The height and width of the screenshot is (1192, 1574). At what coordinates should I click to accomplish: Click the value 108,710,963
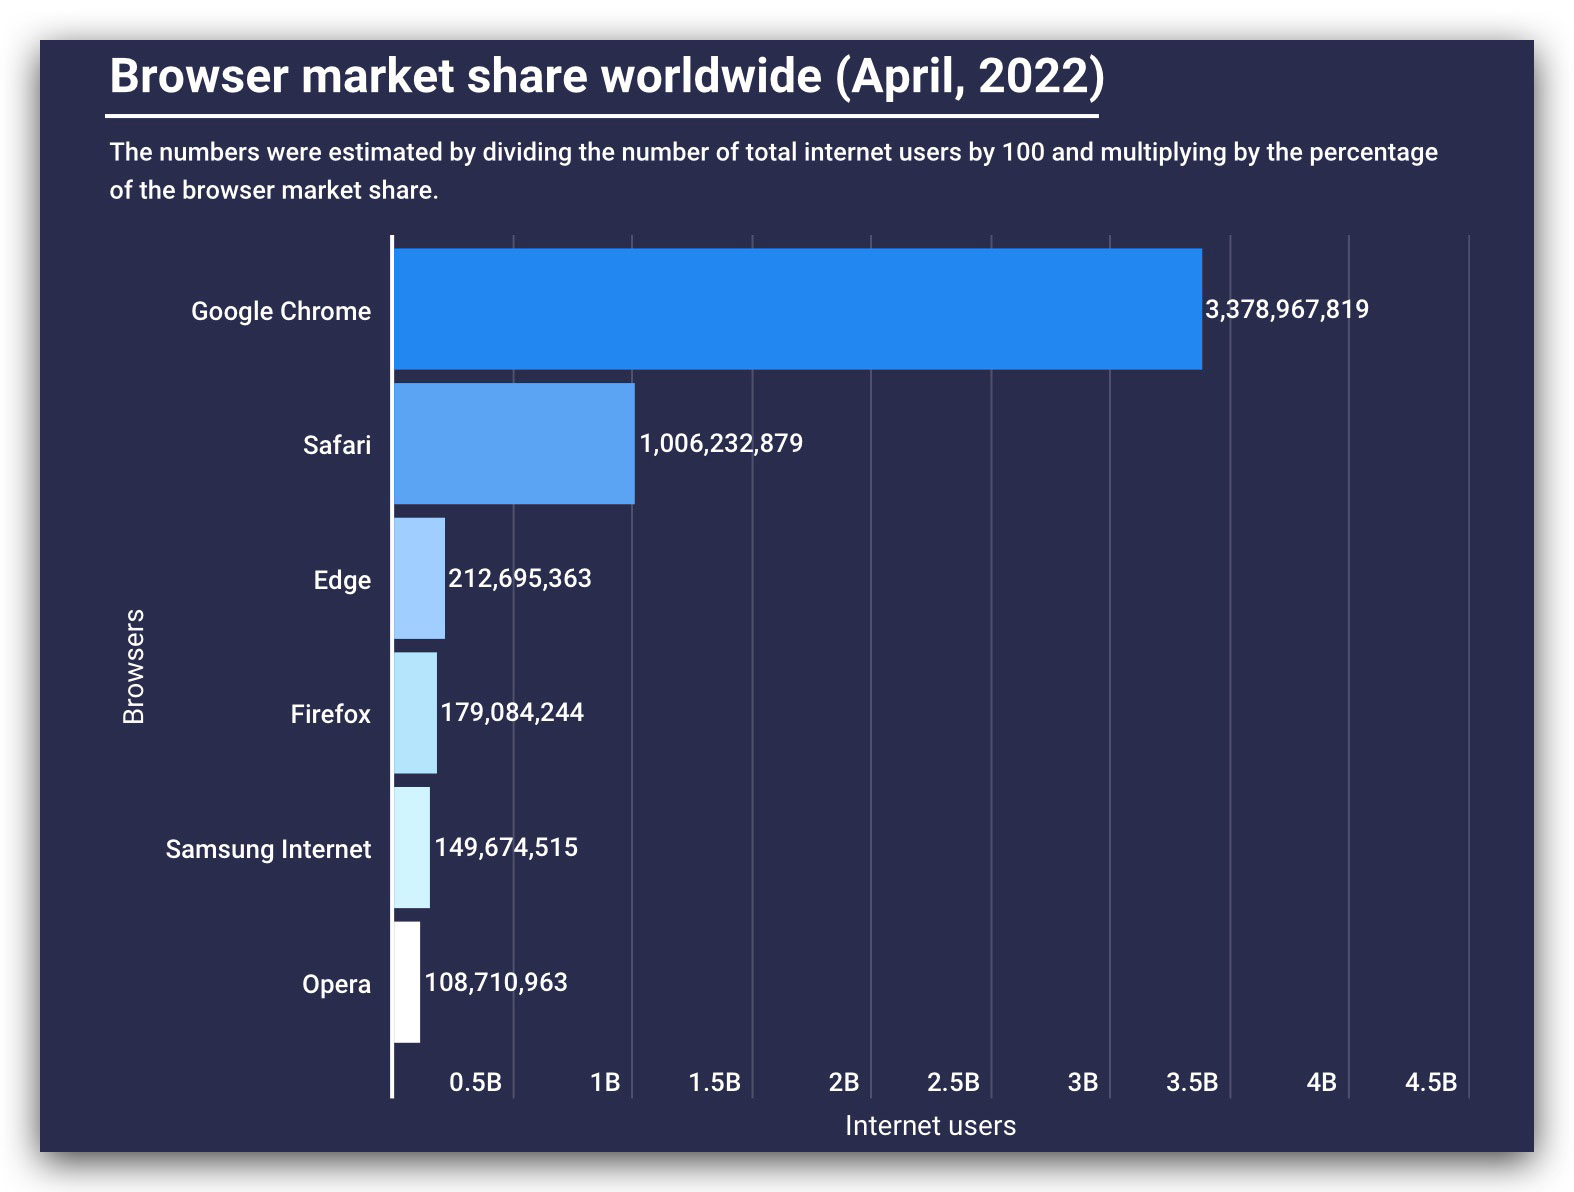click(496, 982)
